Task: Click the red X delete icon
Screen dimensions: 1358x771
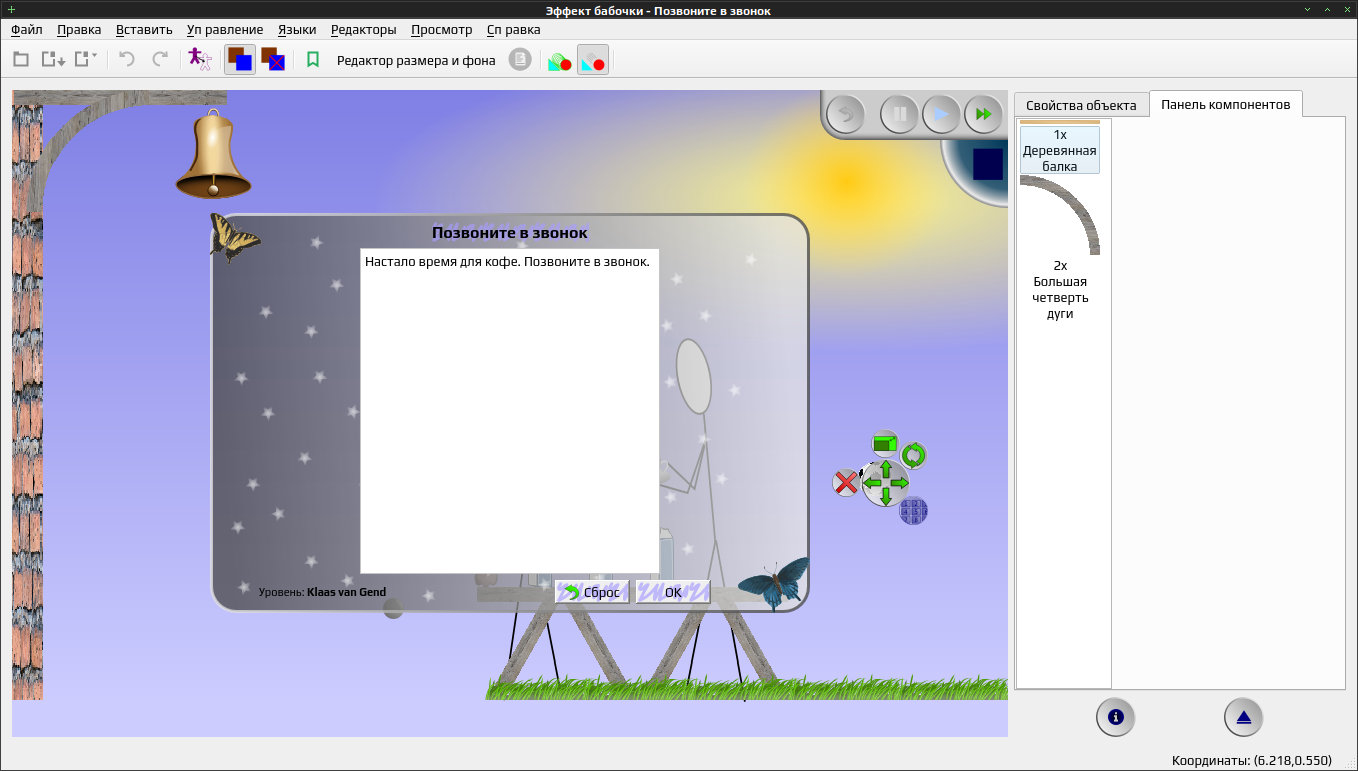Action: click(846, 483)
